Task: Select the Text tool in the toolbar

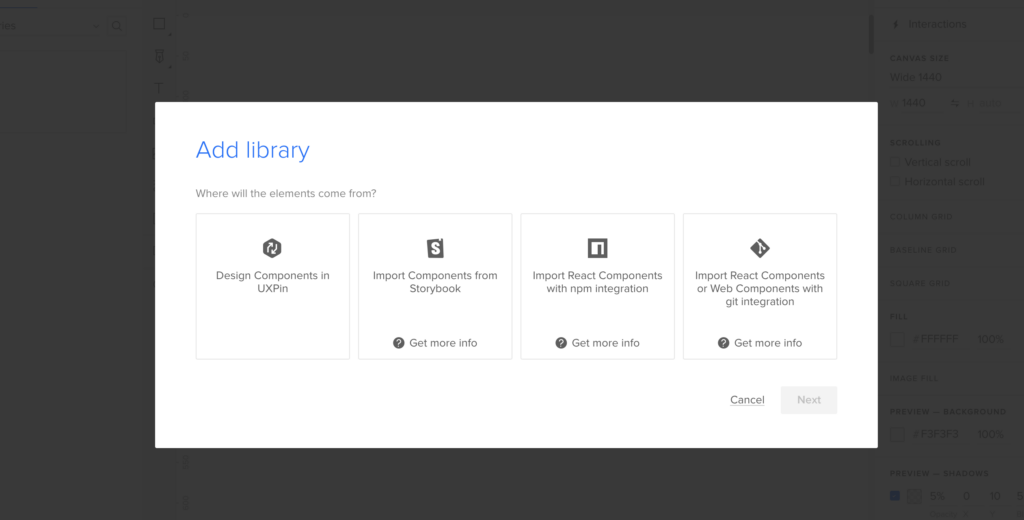Action: point(158,88)
